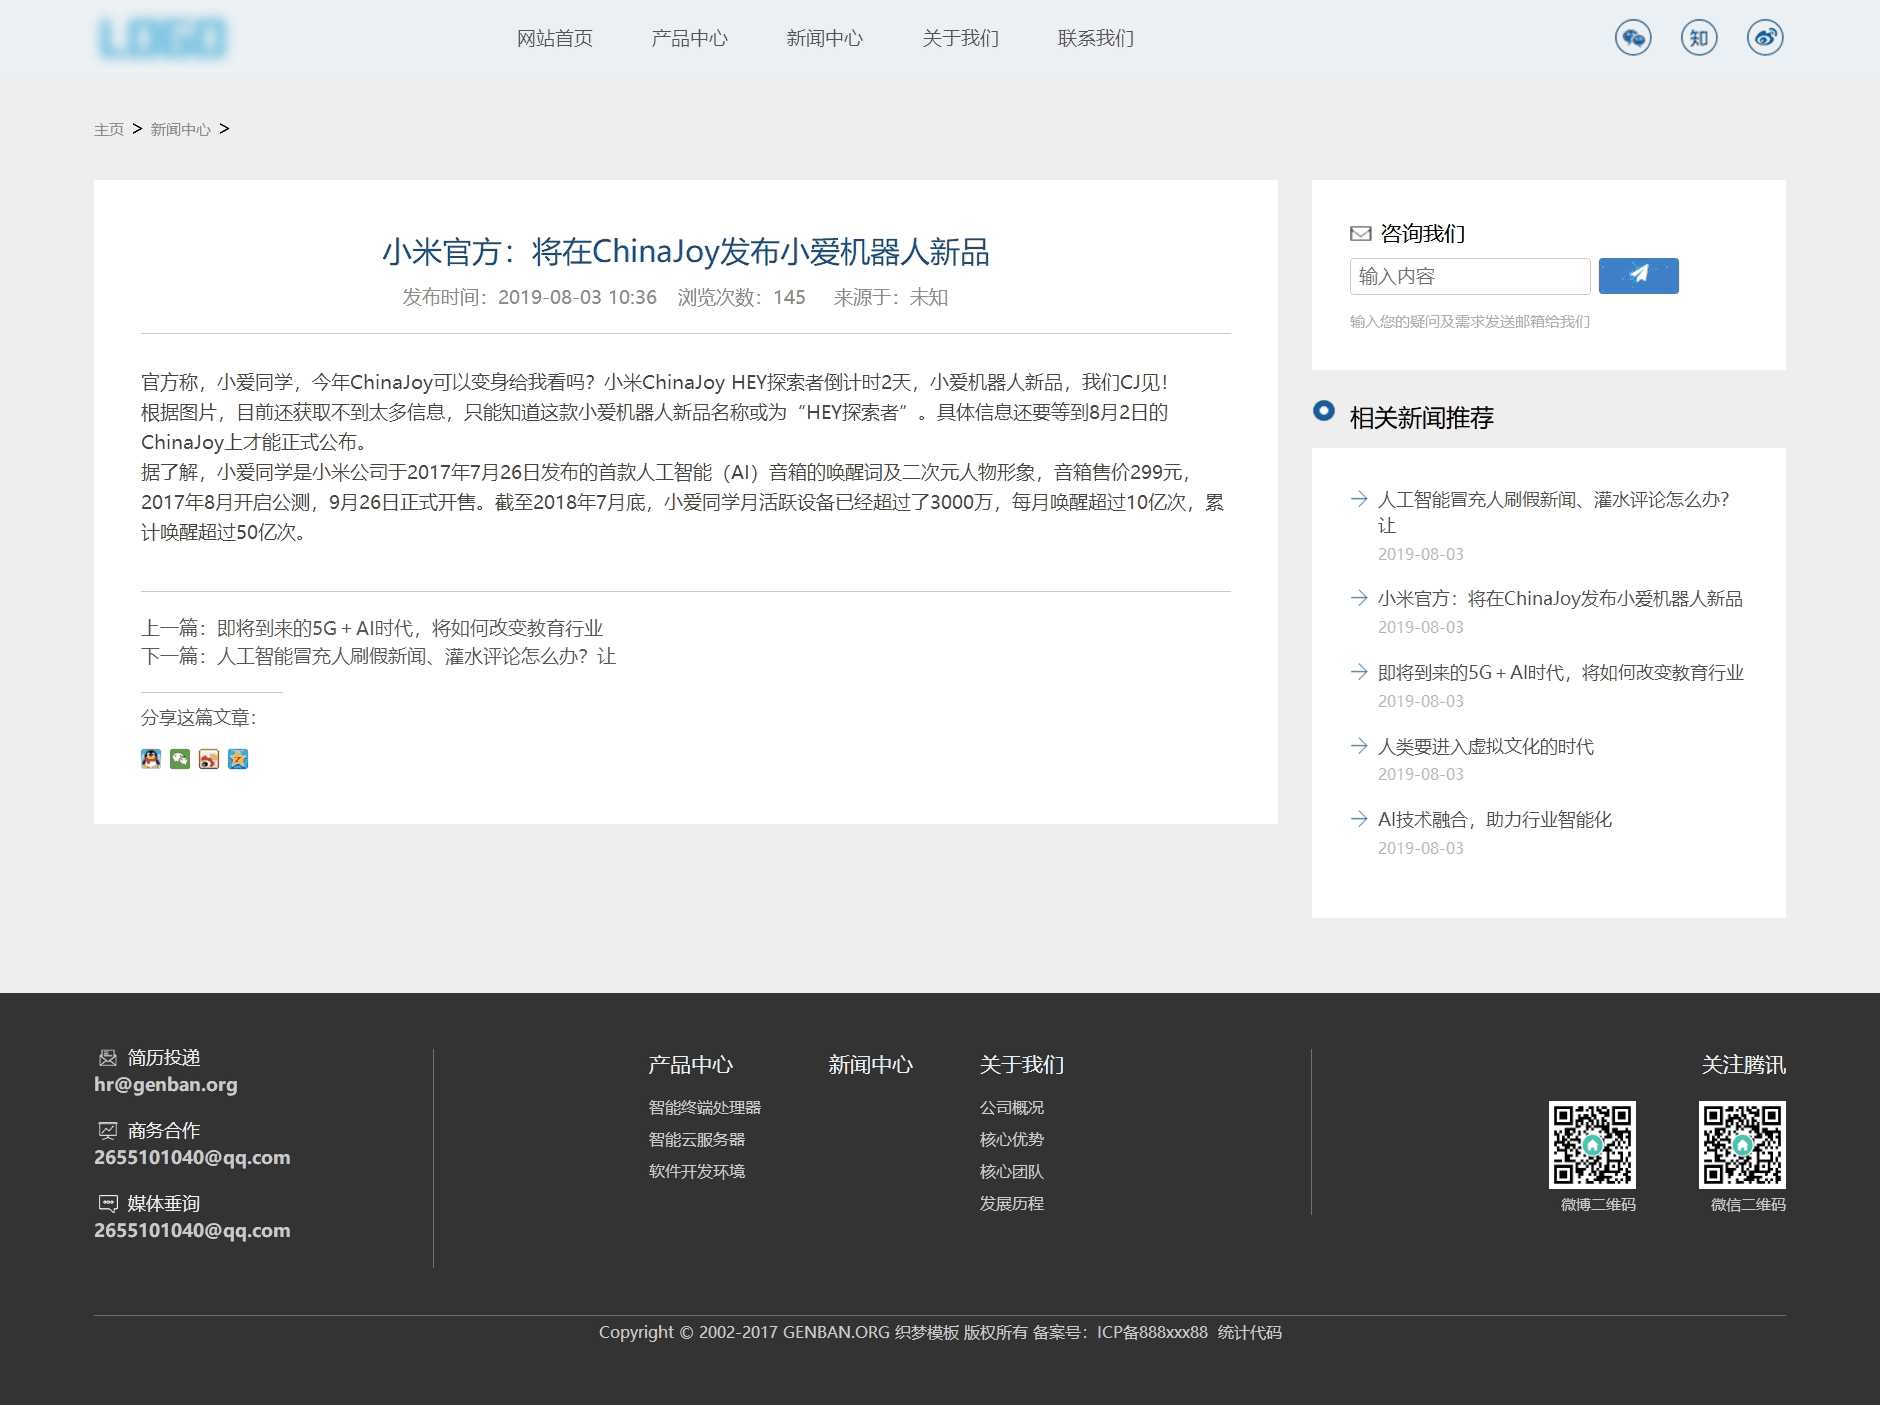Open footer link 智能终端处理器

click(x=705, y=1108)
